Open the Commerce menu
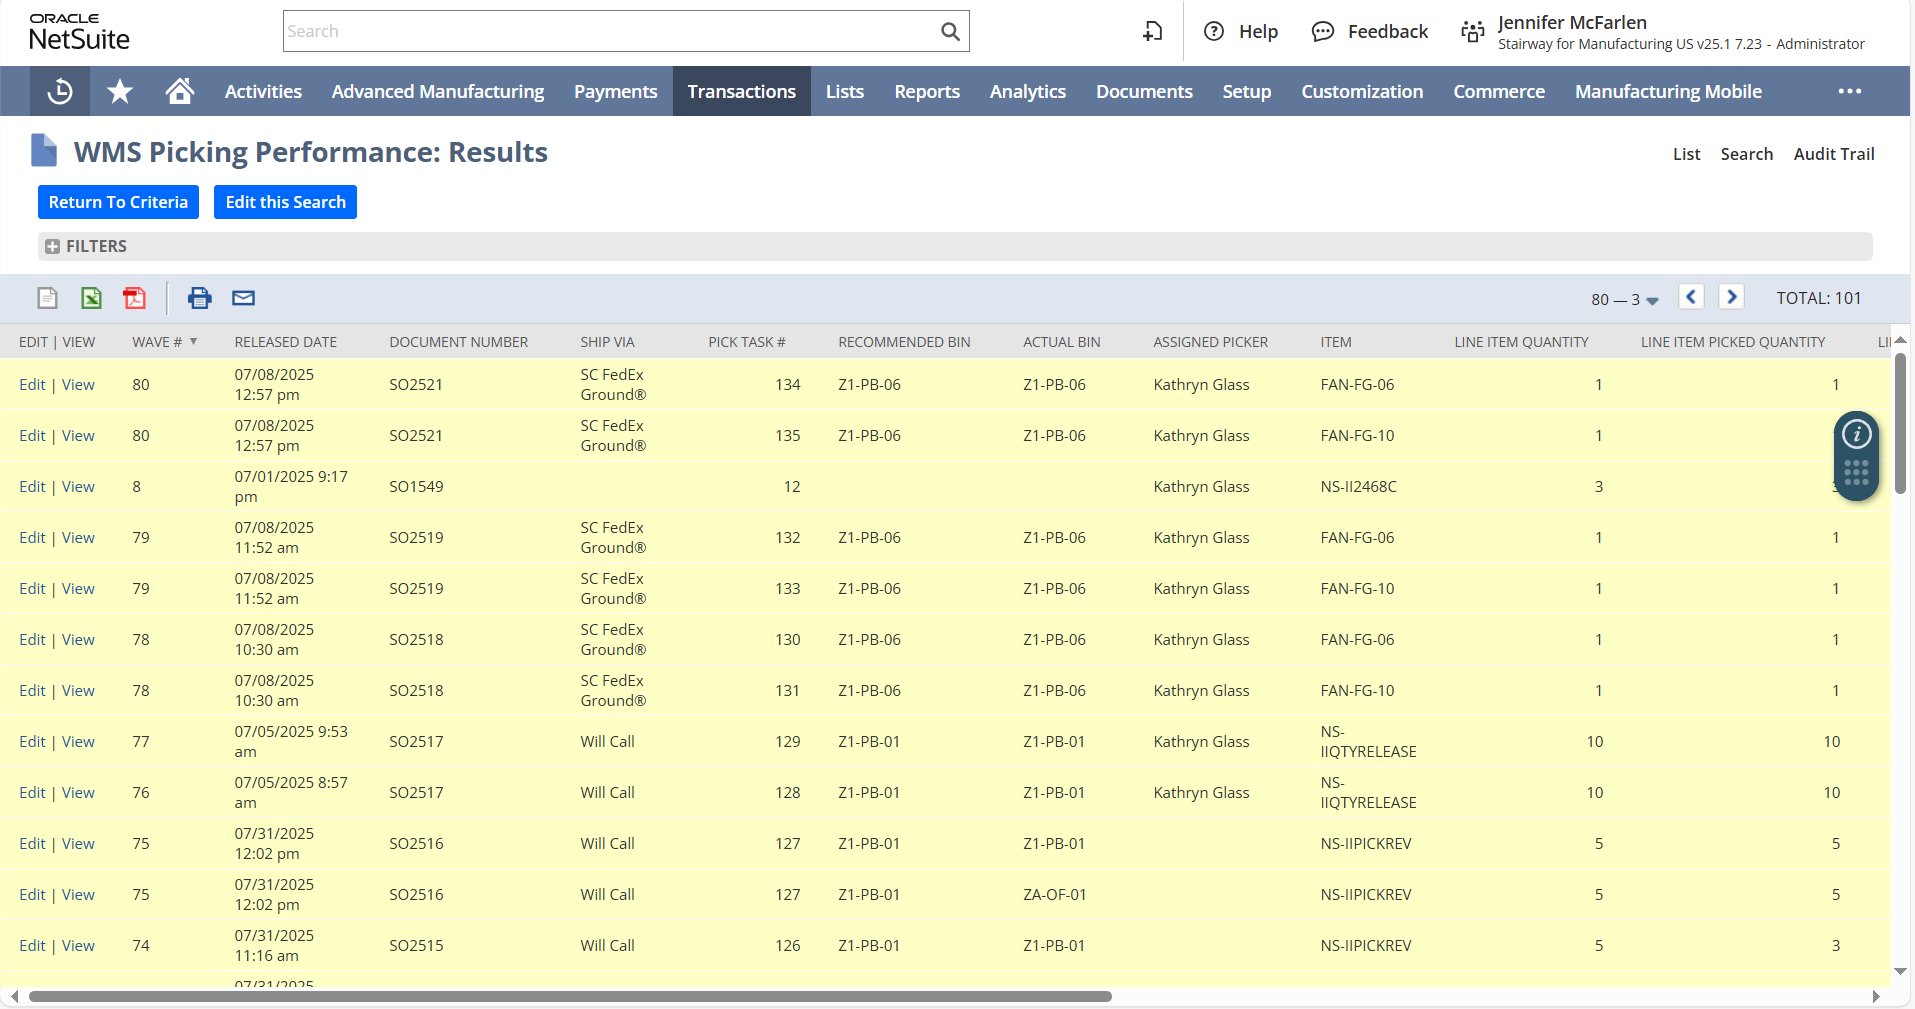 (1499, 92)
